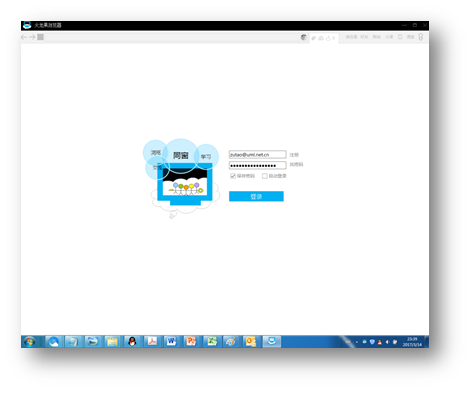Open the PDF reader taskbar icon
473x398 pixels.
[x=152, y=342]
